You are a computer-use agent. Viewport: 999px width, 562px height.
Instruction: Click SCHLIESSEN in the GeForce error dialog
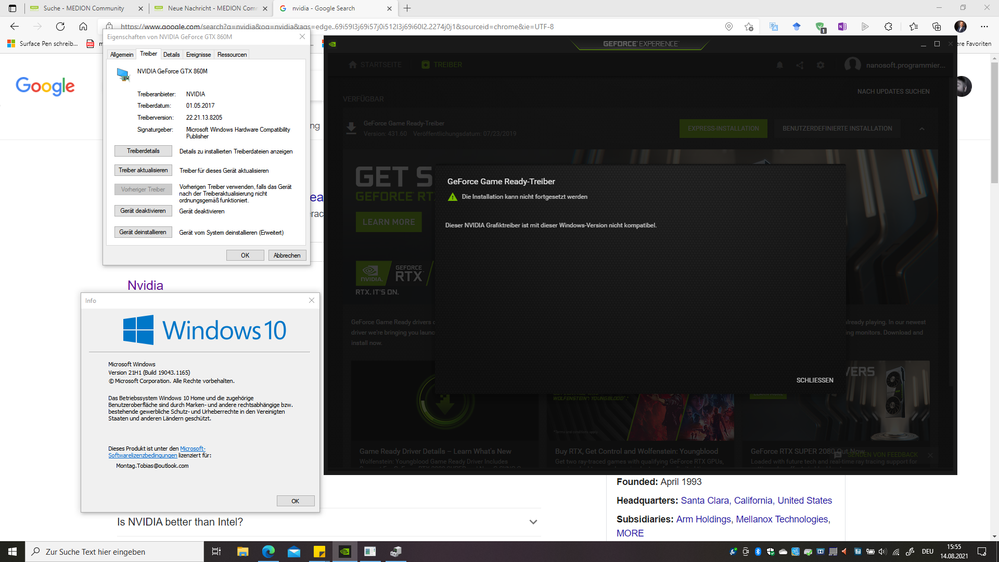(x=814, y=380)
